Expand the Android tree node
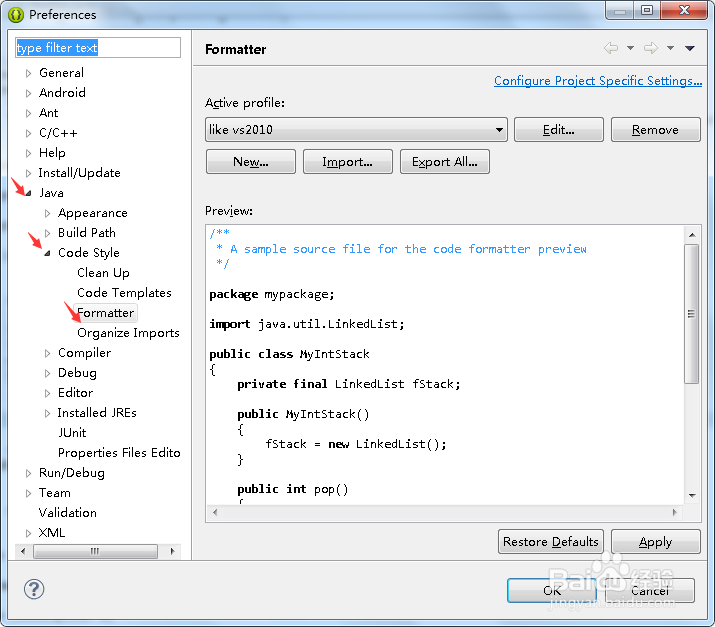The width and height of the screenshot is (715, 627). 28,93
